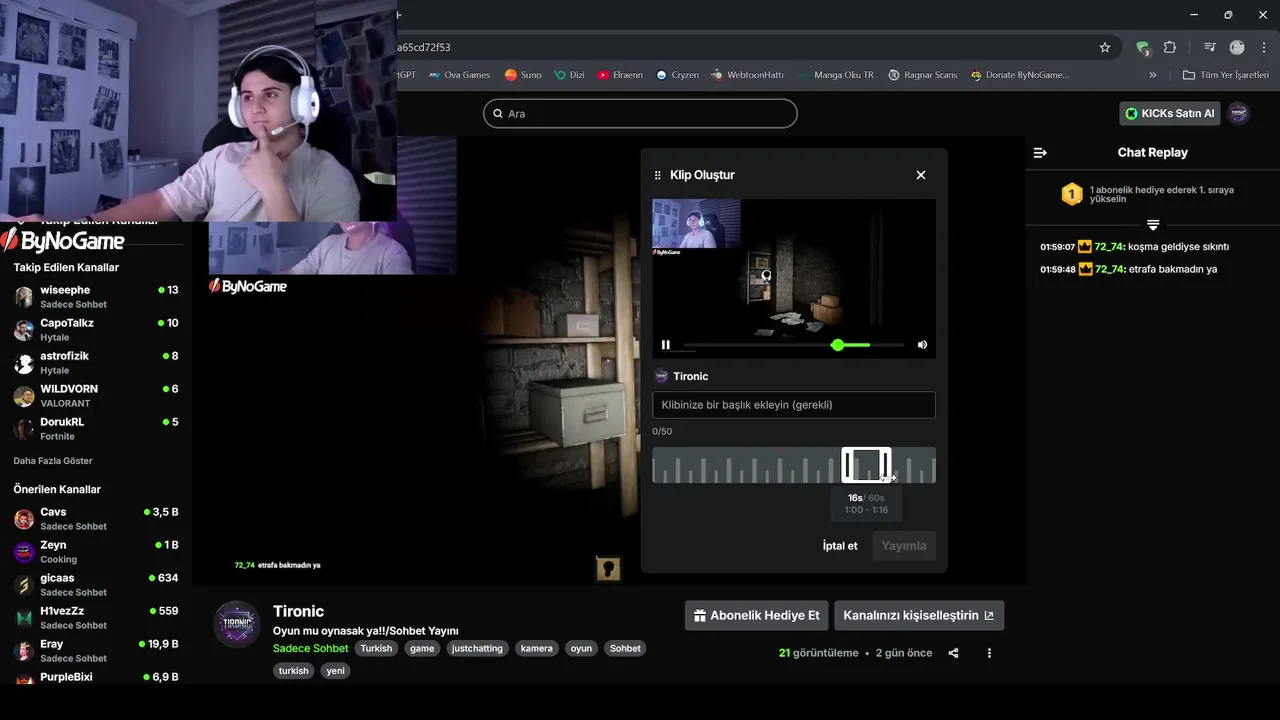The height and width of the screenshot is (720, 1280).
Task: Open the Suno bookmark
Action: [x=523, y=75]
